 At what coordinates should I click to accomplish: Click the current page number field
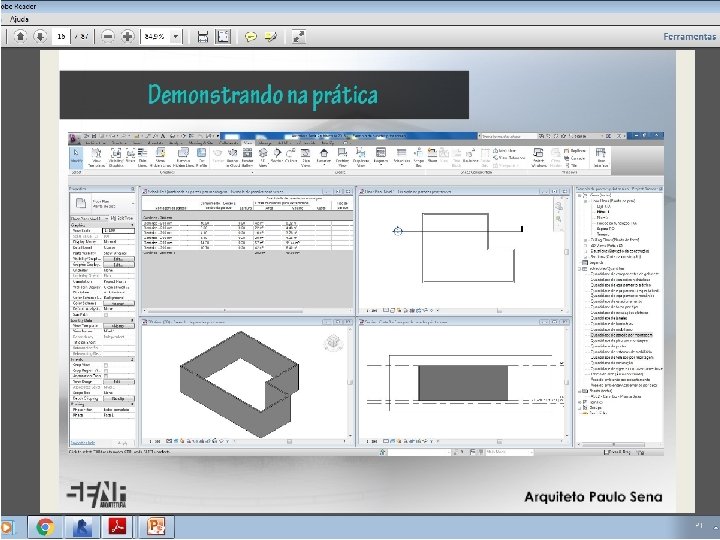(61, 36)
